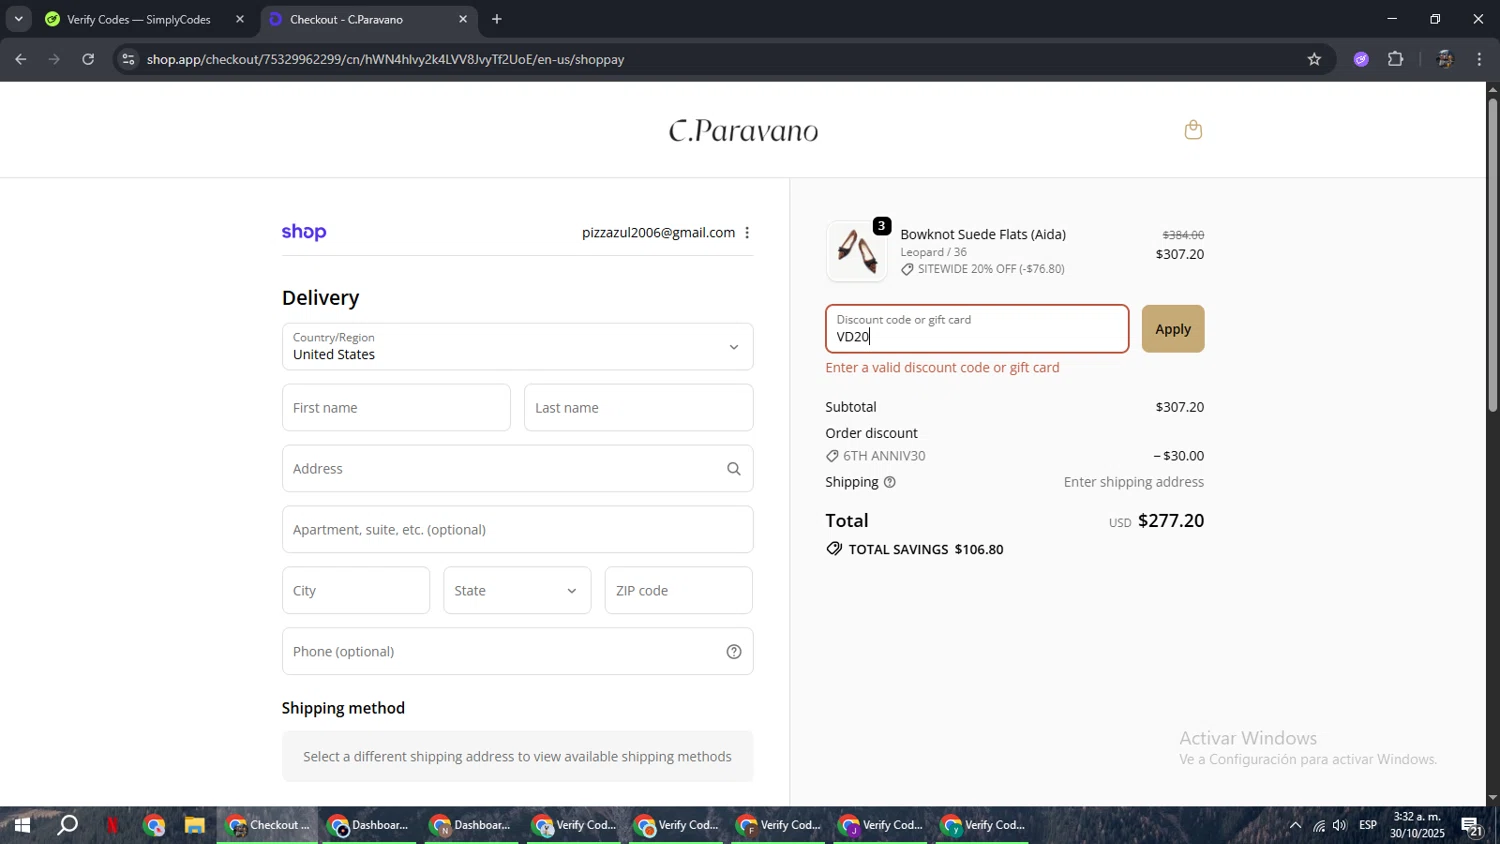Open the Windows Start menu
The width and height of the screenshot is (1500, 844).
[21, 825]
